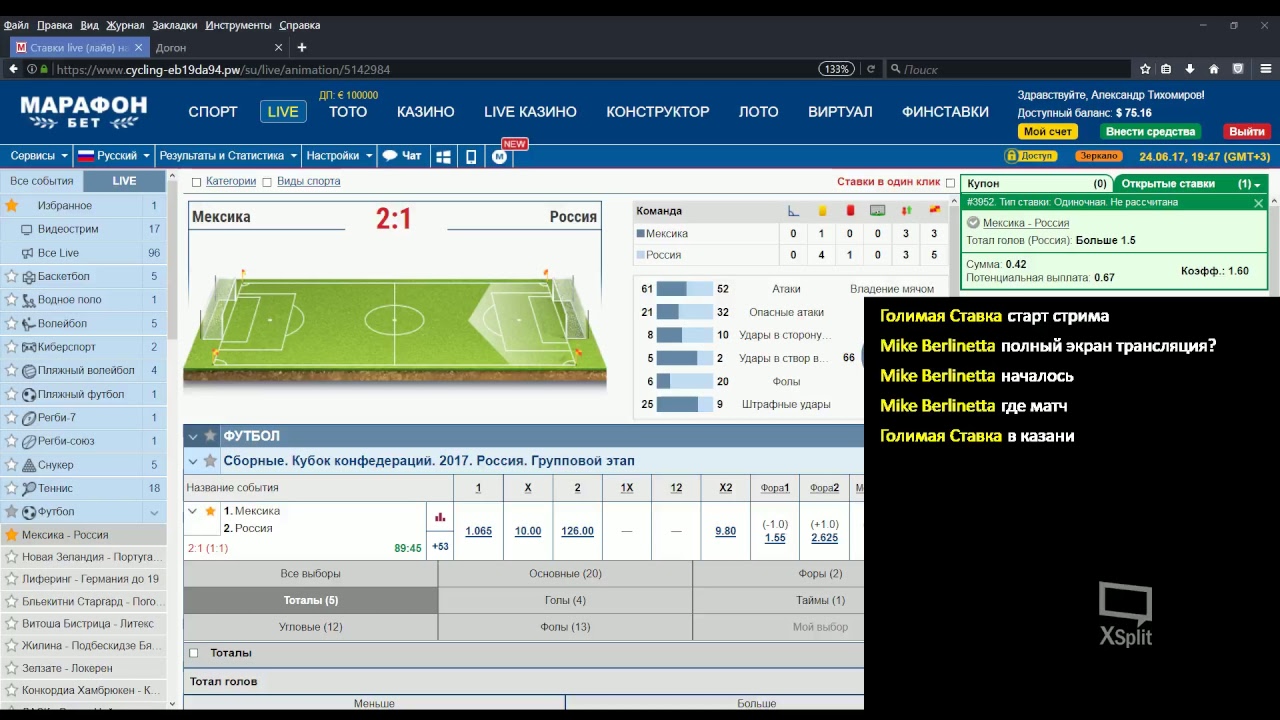The image size is (1280, 720).
Task: Click the red Выйти button
Action: [x=1247, y=132]
